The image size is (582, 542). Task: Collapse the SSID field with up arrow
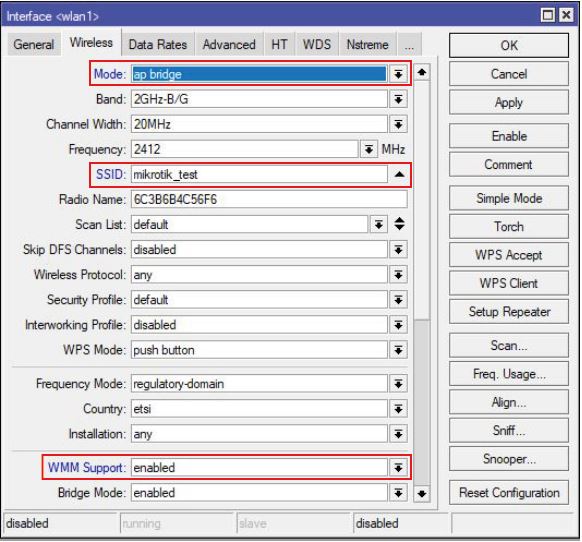click(x=399, y=174)
